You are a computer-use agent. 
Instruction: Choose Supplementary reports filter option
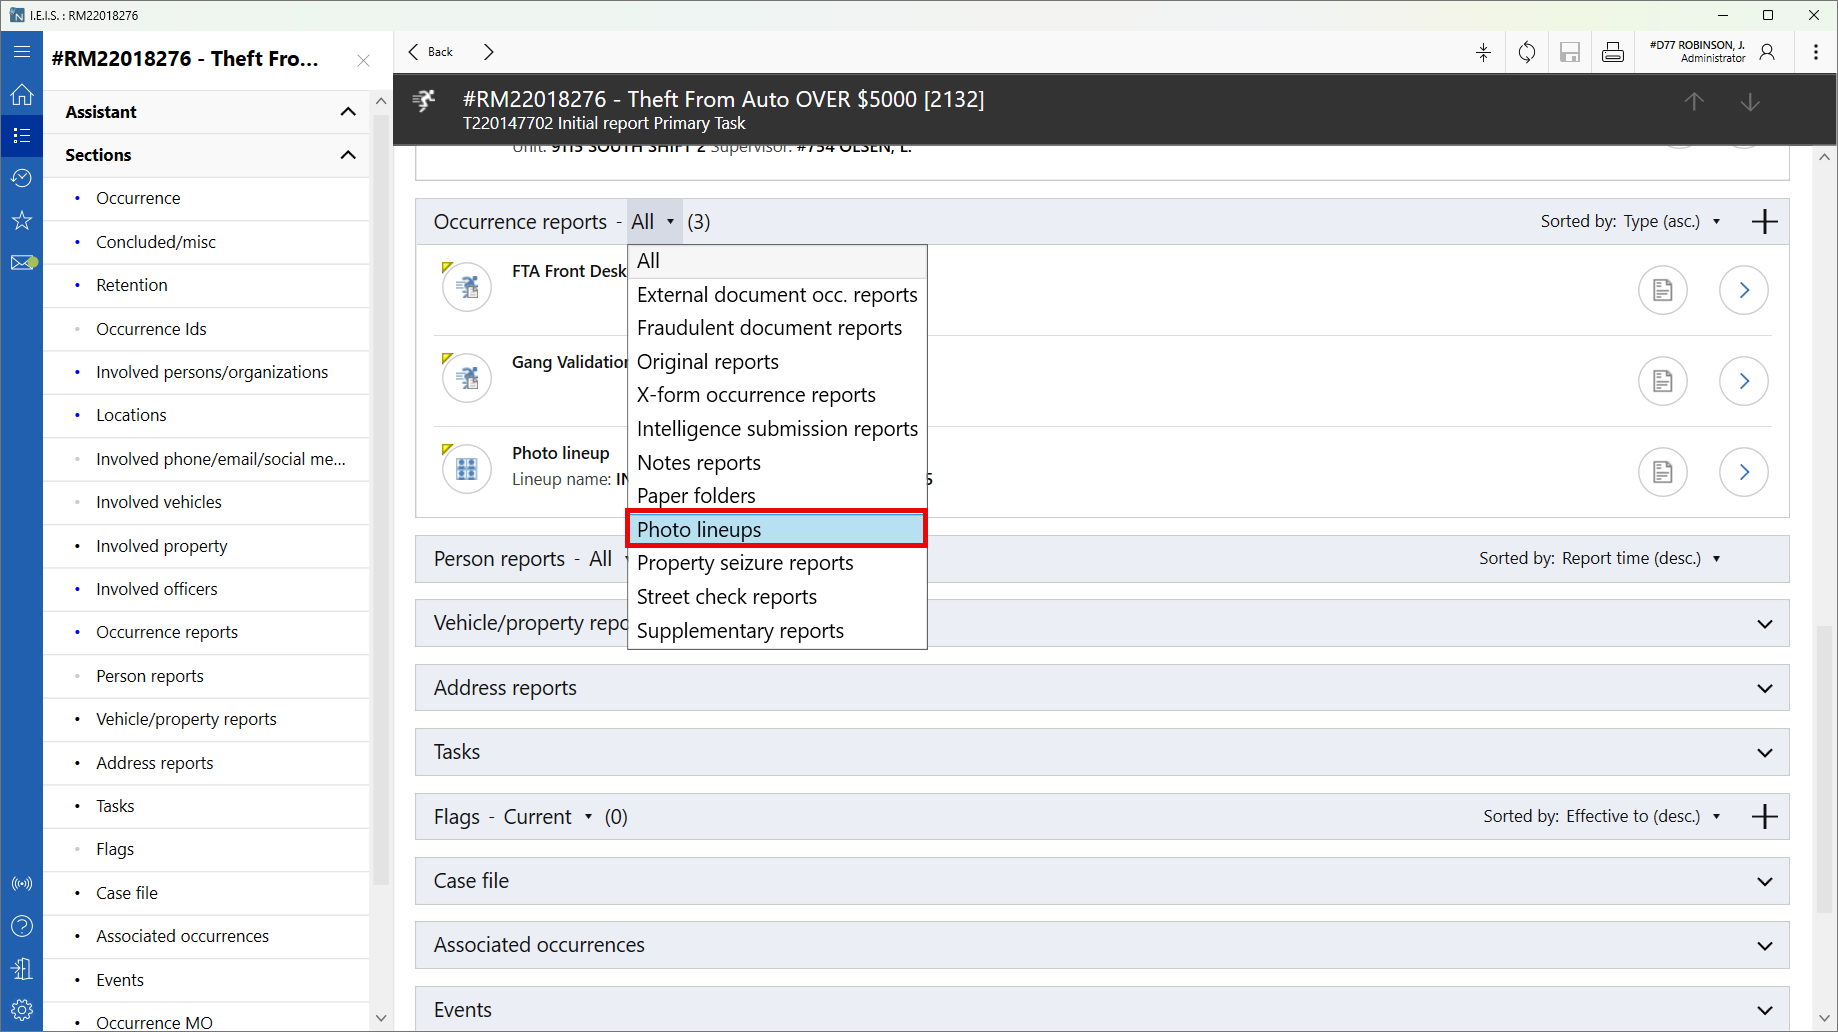(740, 631)
